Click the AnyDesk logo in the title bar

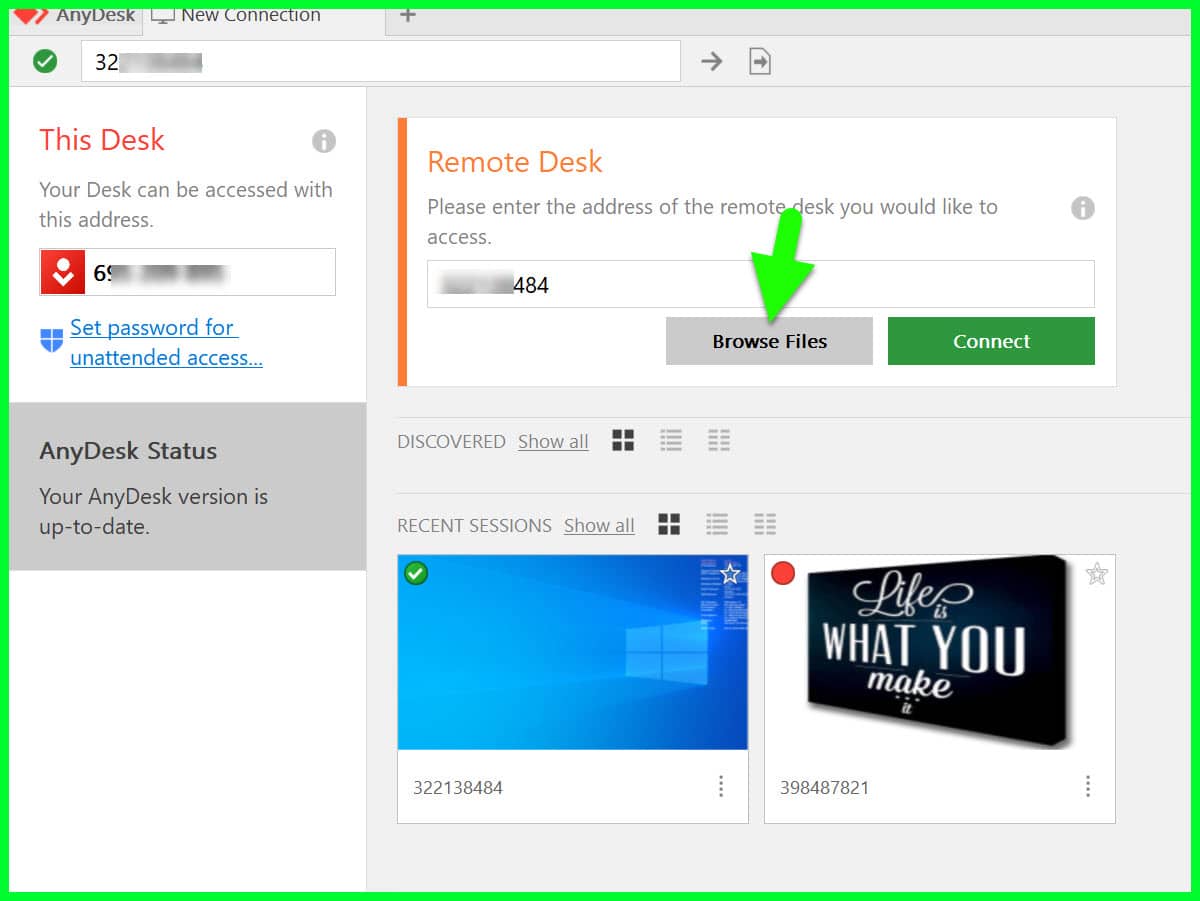click(x=31, y=15)
